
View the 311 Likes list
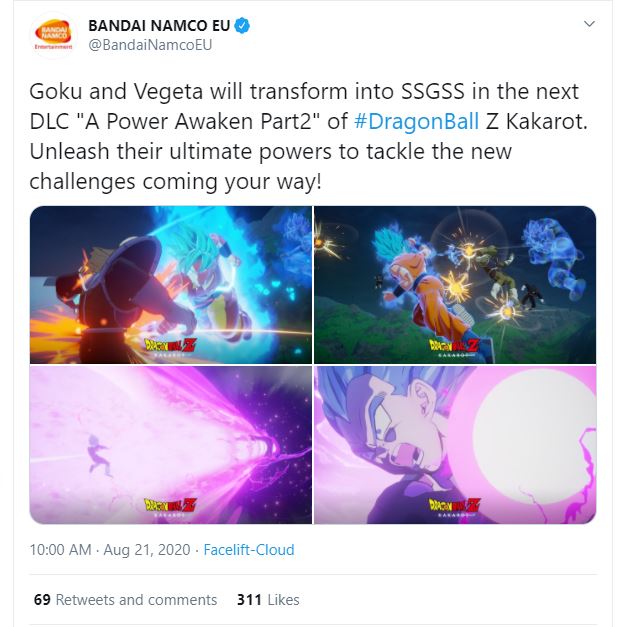(x=268, y=600)
